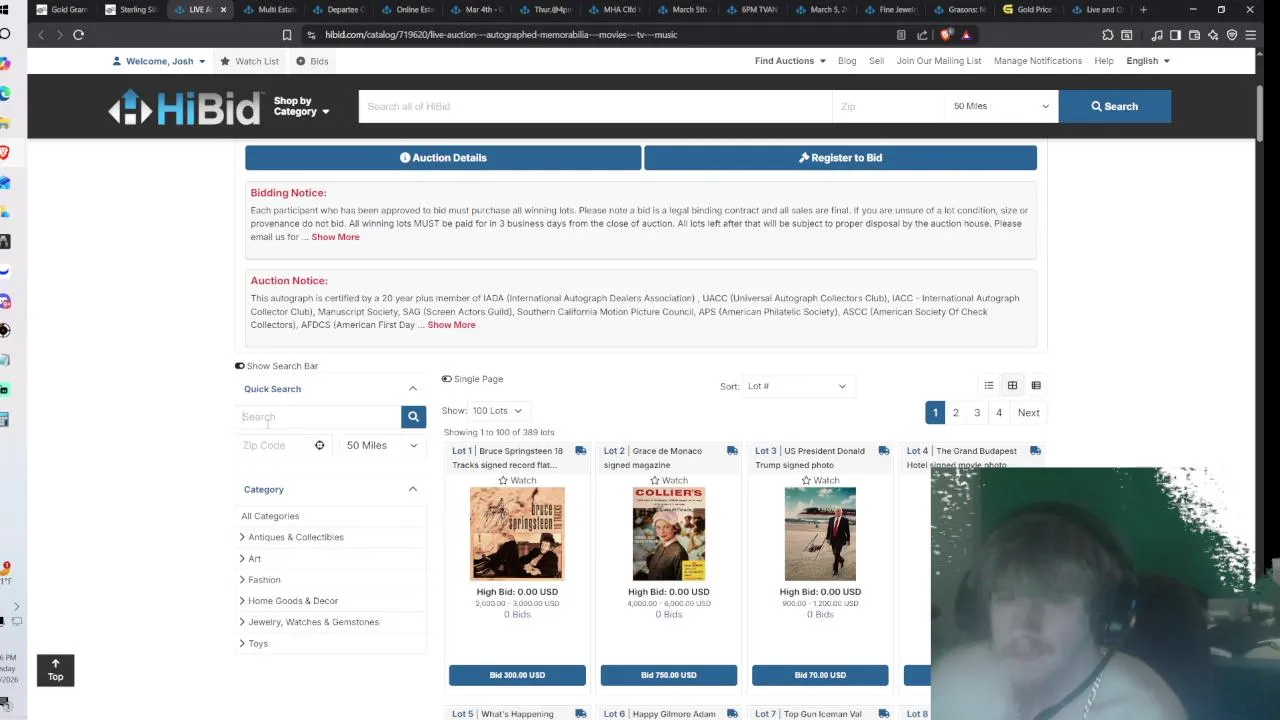The height and width of the screenshot is (720, 1280).
Task: Open the Find Auctions menu
Action: (x=790, y=61)
